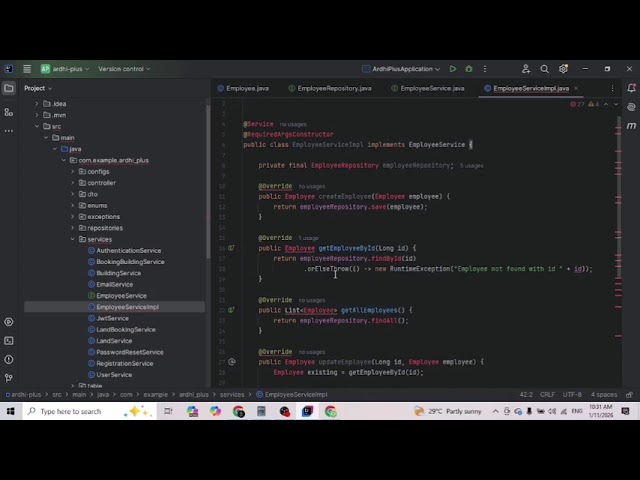The image size is (640, 480).
Task: Change the CRLF line separator setting
Action: [x=547, y=395]
